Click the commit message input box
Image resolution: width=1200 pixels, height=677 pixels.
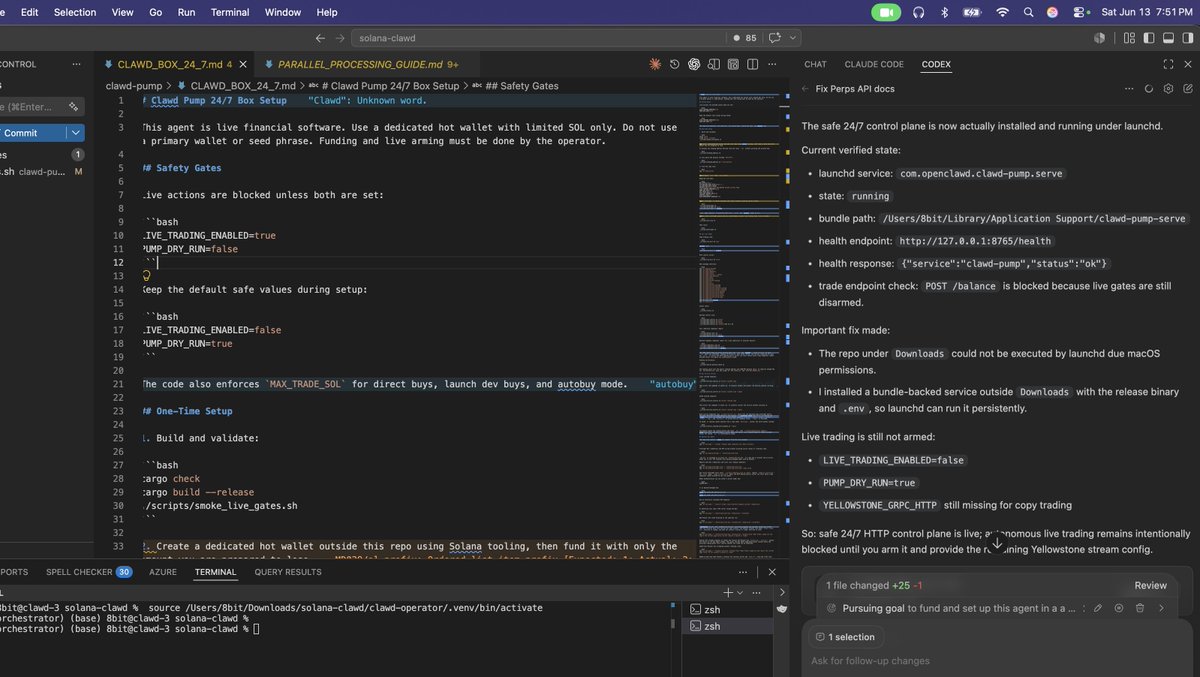tap(40, 107)
